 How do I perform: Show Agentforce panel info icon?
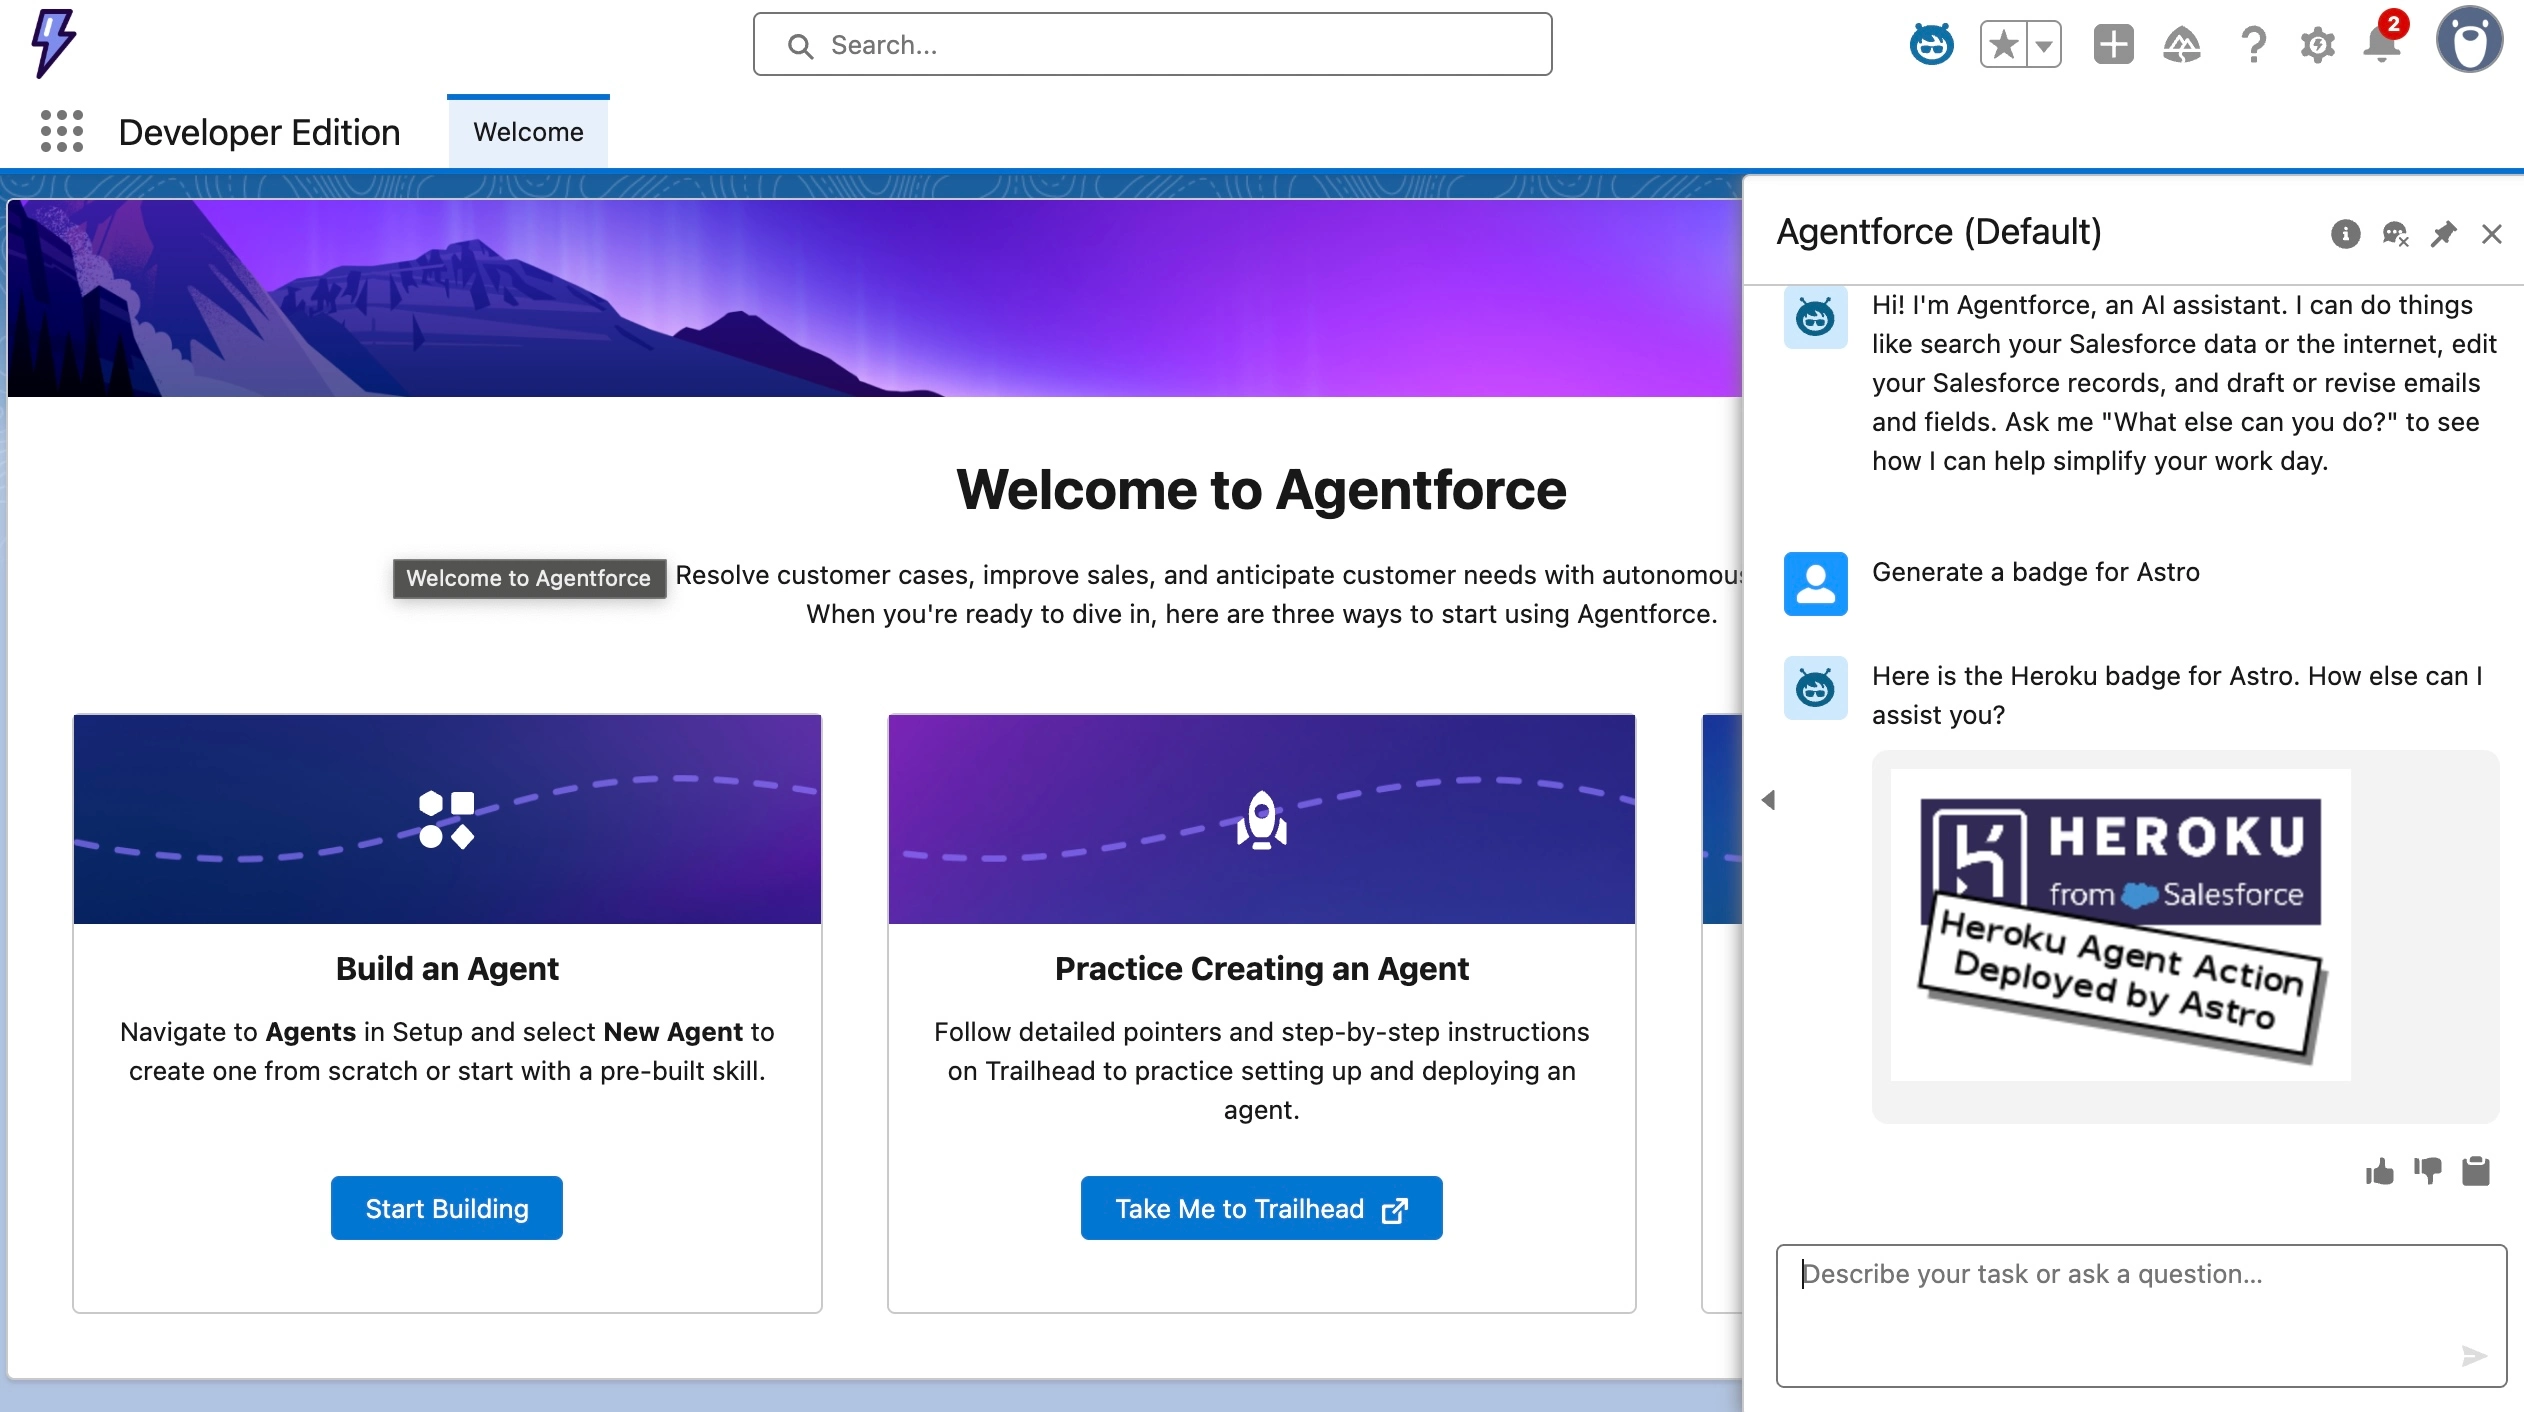coord(2345,234)
